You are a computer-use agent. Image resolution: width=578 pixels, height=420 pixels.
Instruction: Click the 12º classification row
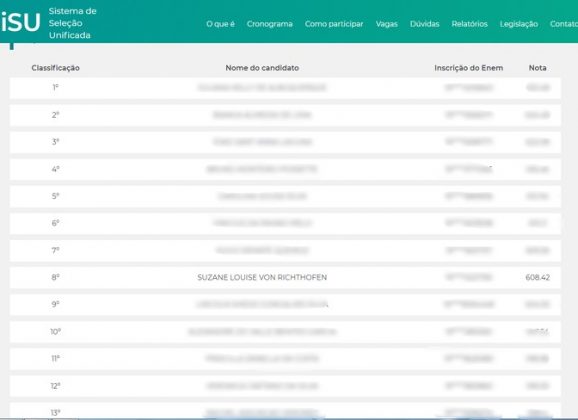[x=285, y=386]
